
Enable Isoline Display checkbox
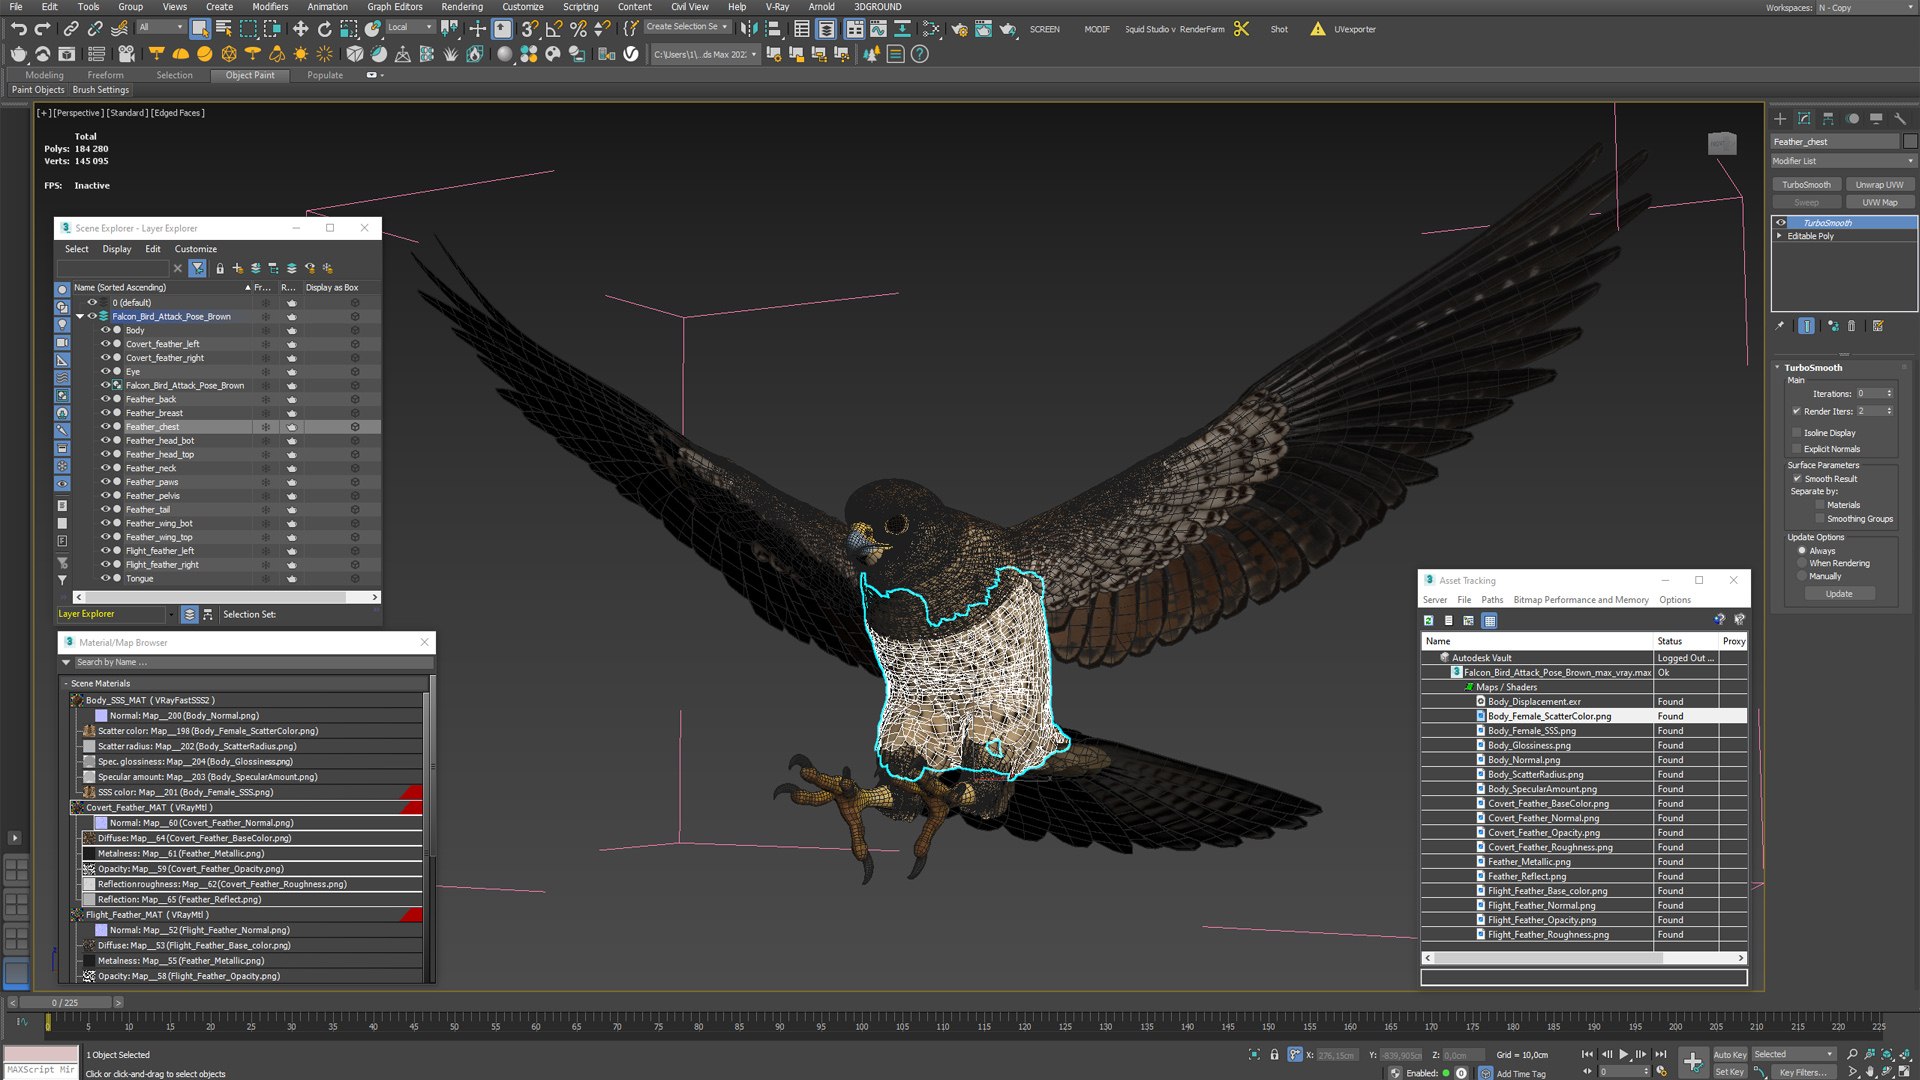pos(1797,433)
